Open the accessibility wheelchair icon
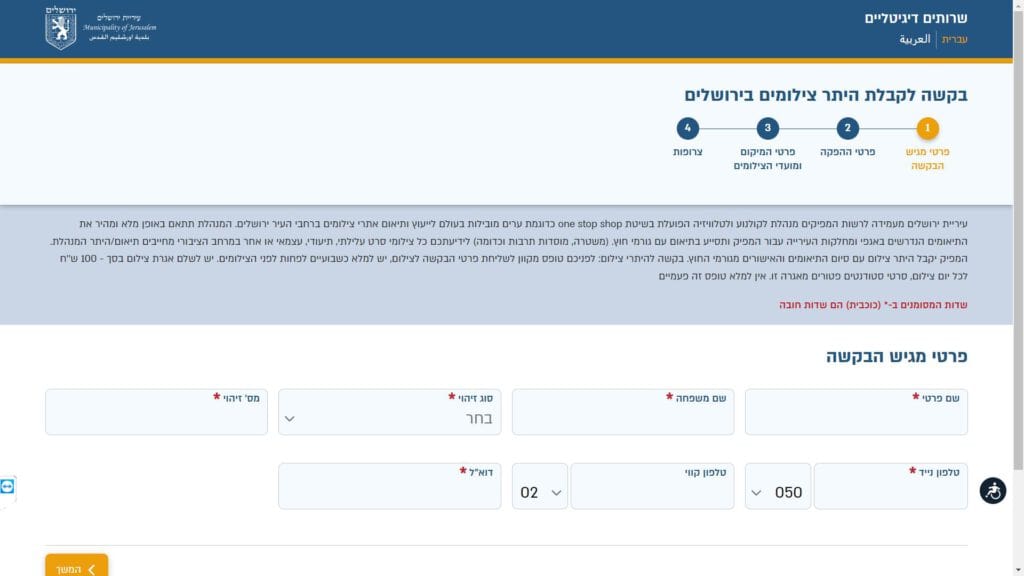The width and height of the screenshot is (1024, 576). click(992, 491)
